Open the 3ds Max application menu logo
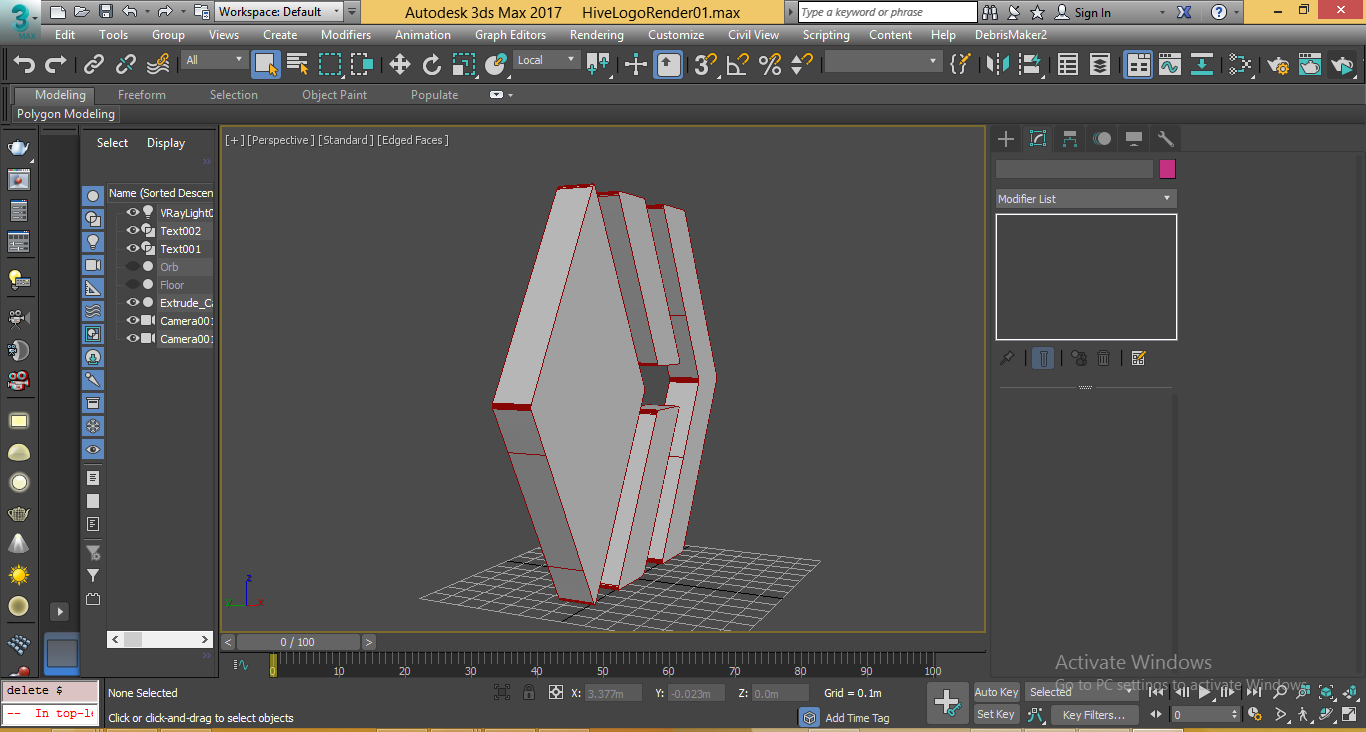Screen dimensions: 1366x732 pyautogui.click(x=20, y=19)
